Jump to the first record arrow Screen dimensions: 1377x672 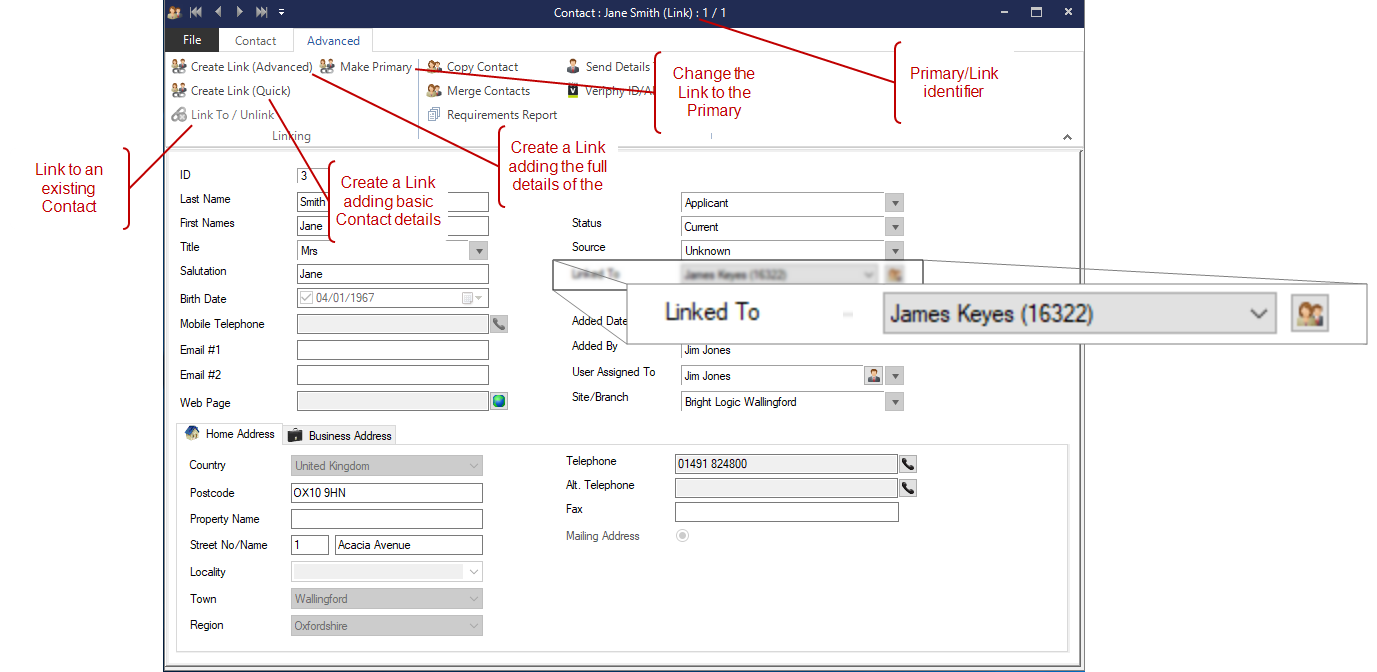(196, 12)
